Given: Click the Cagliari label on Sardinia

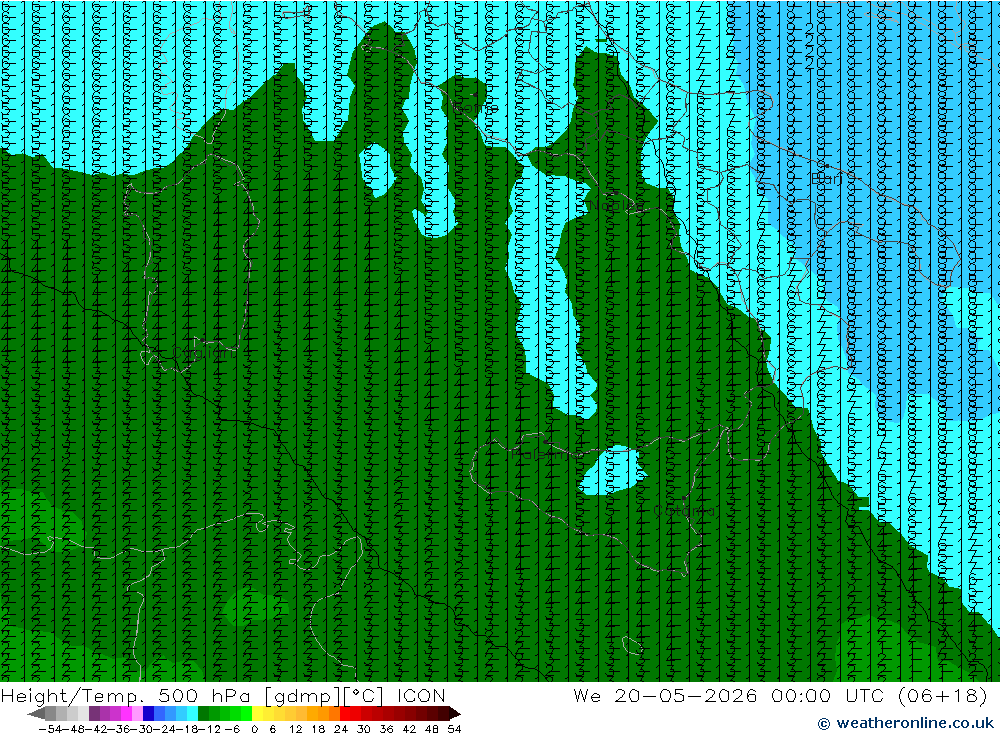Looking at the screenshot, I should click(201, 353).
